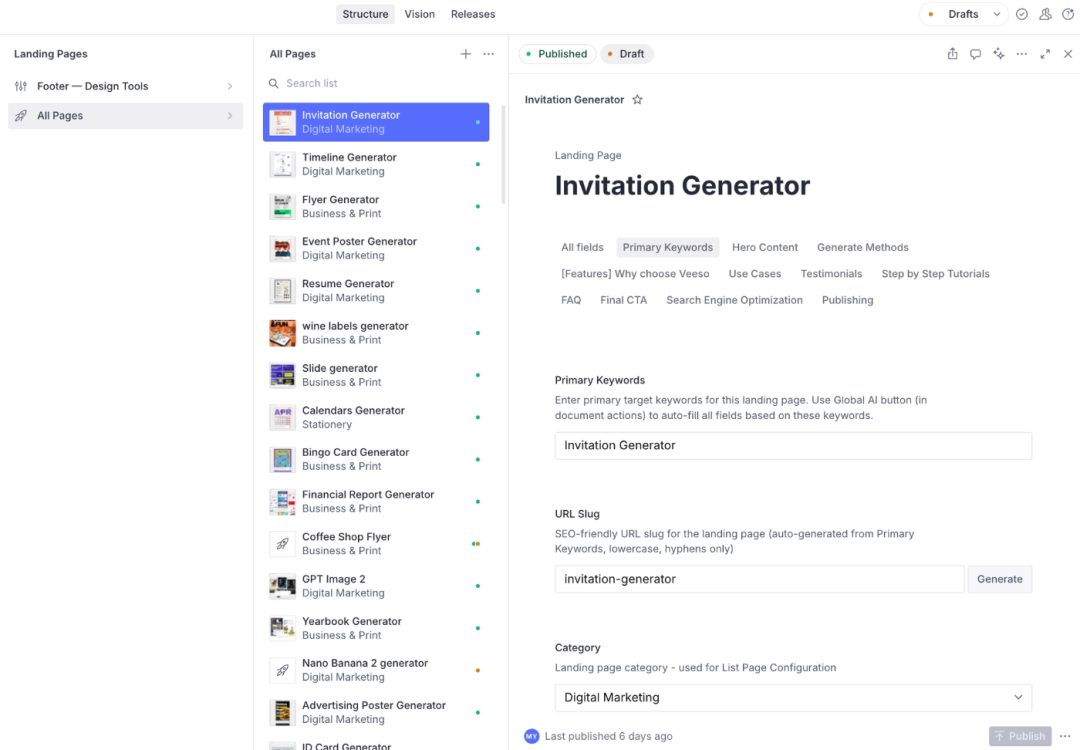Open the Hero Content tab
The width and height of the screenshot is (1080, 750).
coord(765,247)
